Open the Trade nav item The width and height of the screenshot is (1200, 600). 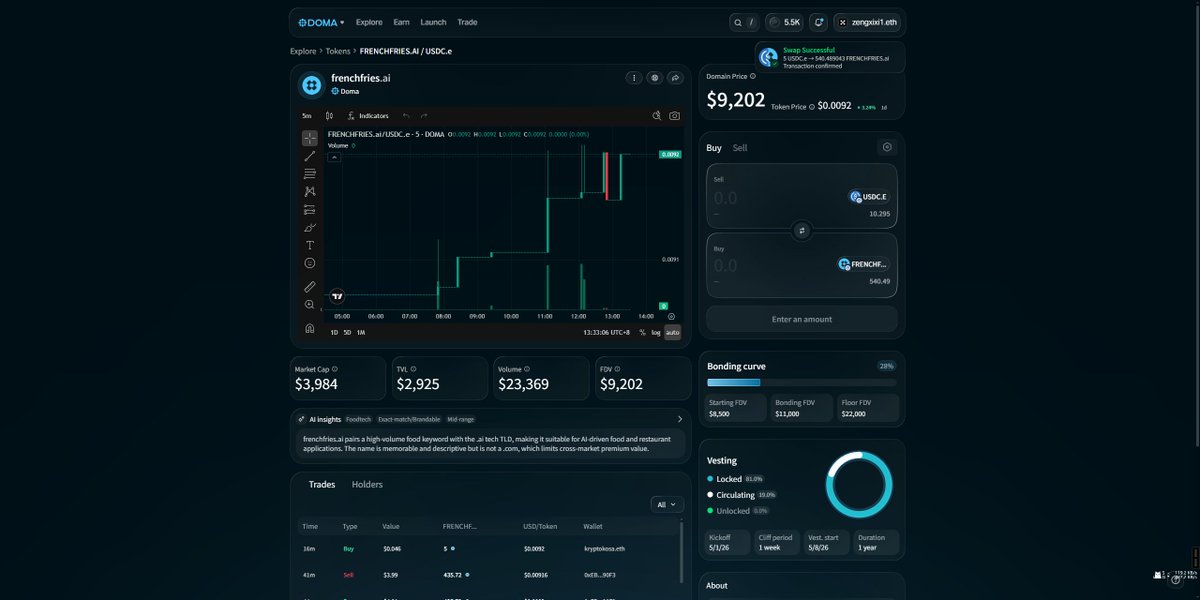click(x=467, y=22)
